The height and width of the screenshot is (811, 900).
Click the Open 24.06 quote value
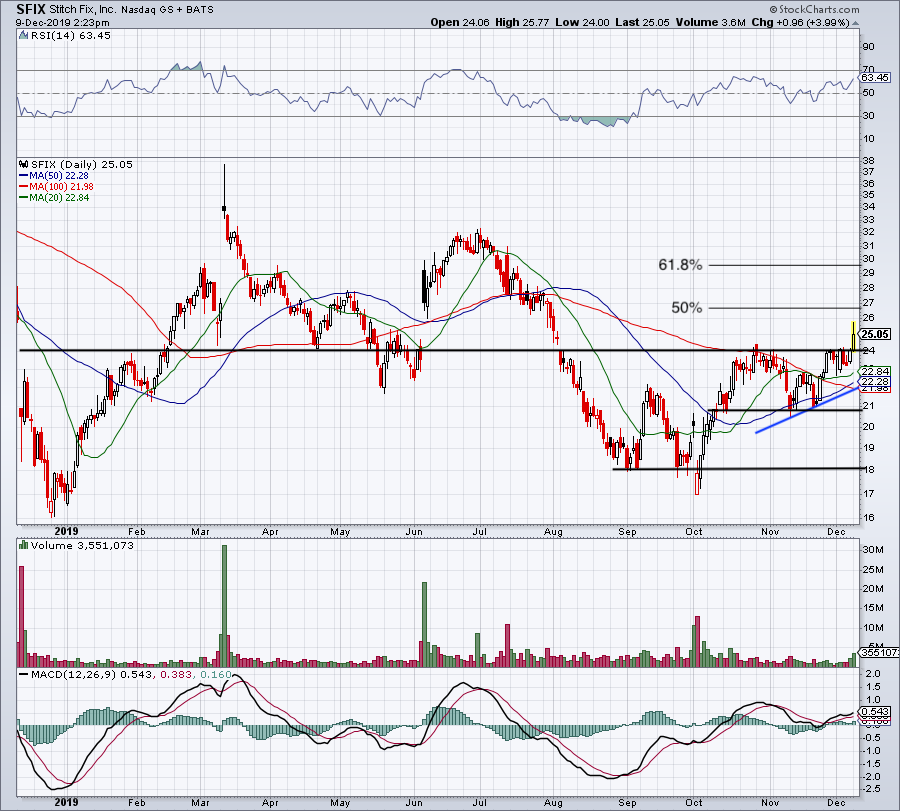460,22
